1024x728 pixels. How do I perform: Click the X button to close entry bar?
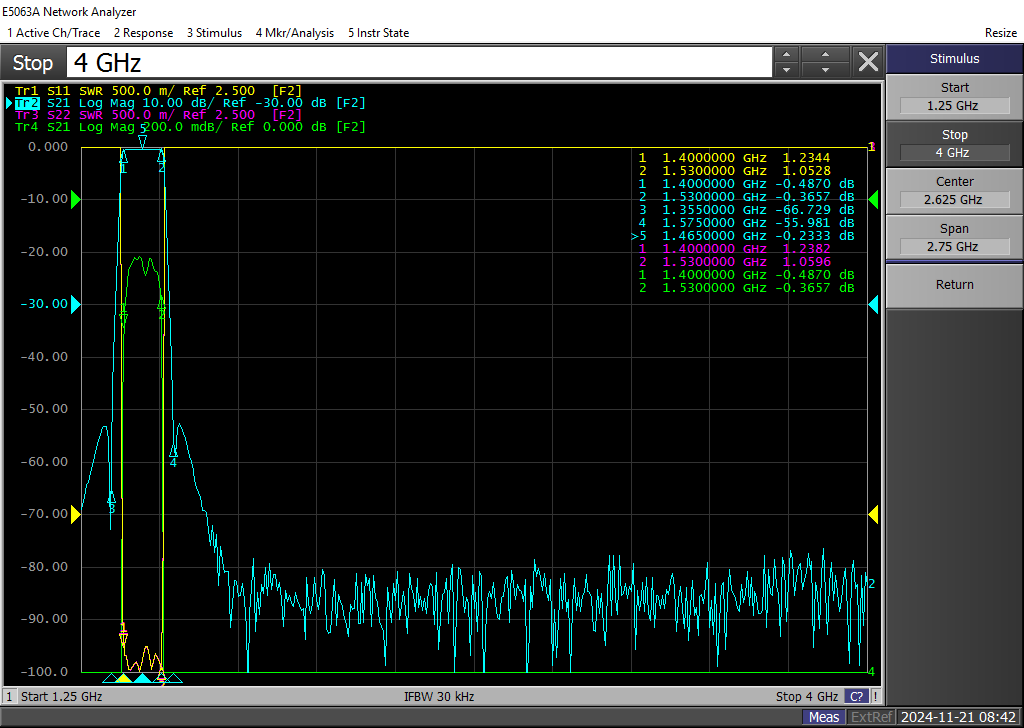(x=868, y=62)
